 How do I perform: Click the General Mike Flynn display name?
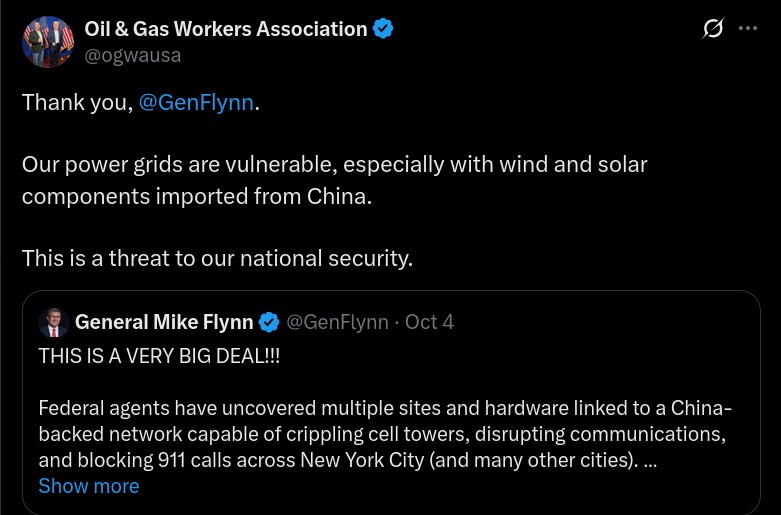pos(165,322)
